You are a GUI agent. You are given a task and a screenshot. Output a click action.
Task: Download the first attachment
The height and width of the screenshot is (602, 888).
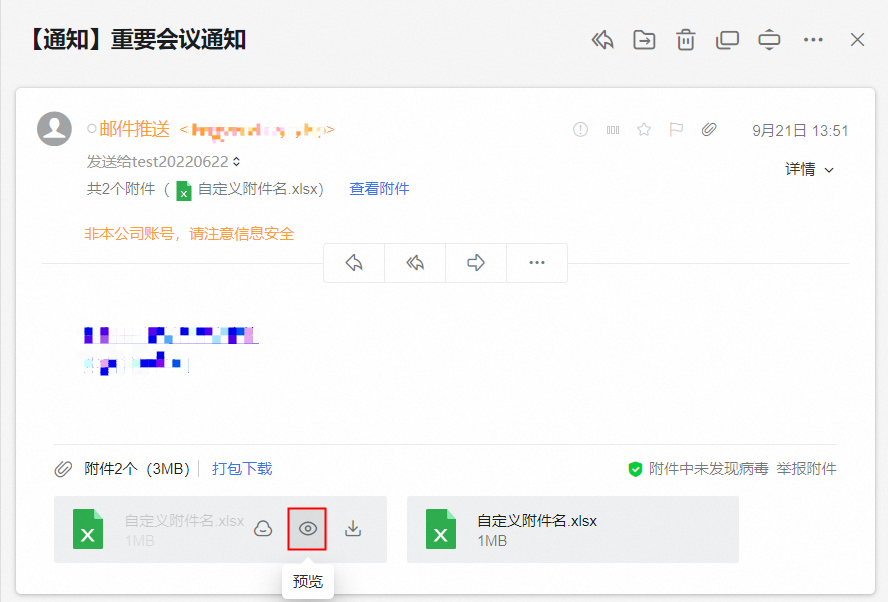(352, 529)
